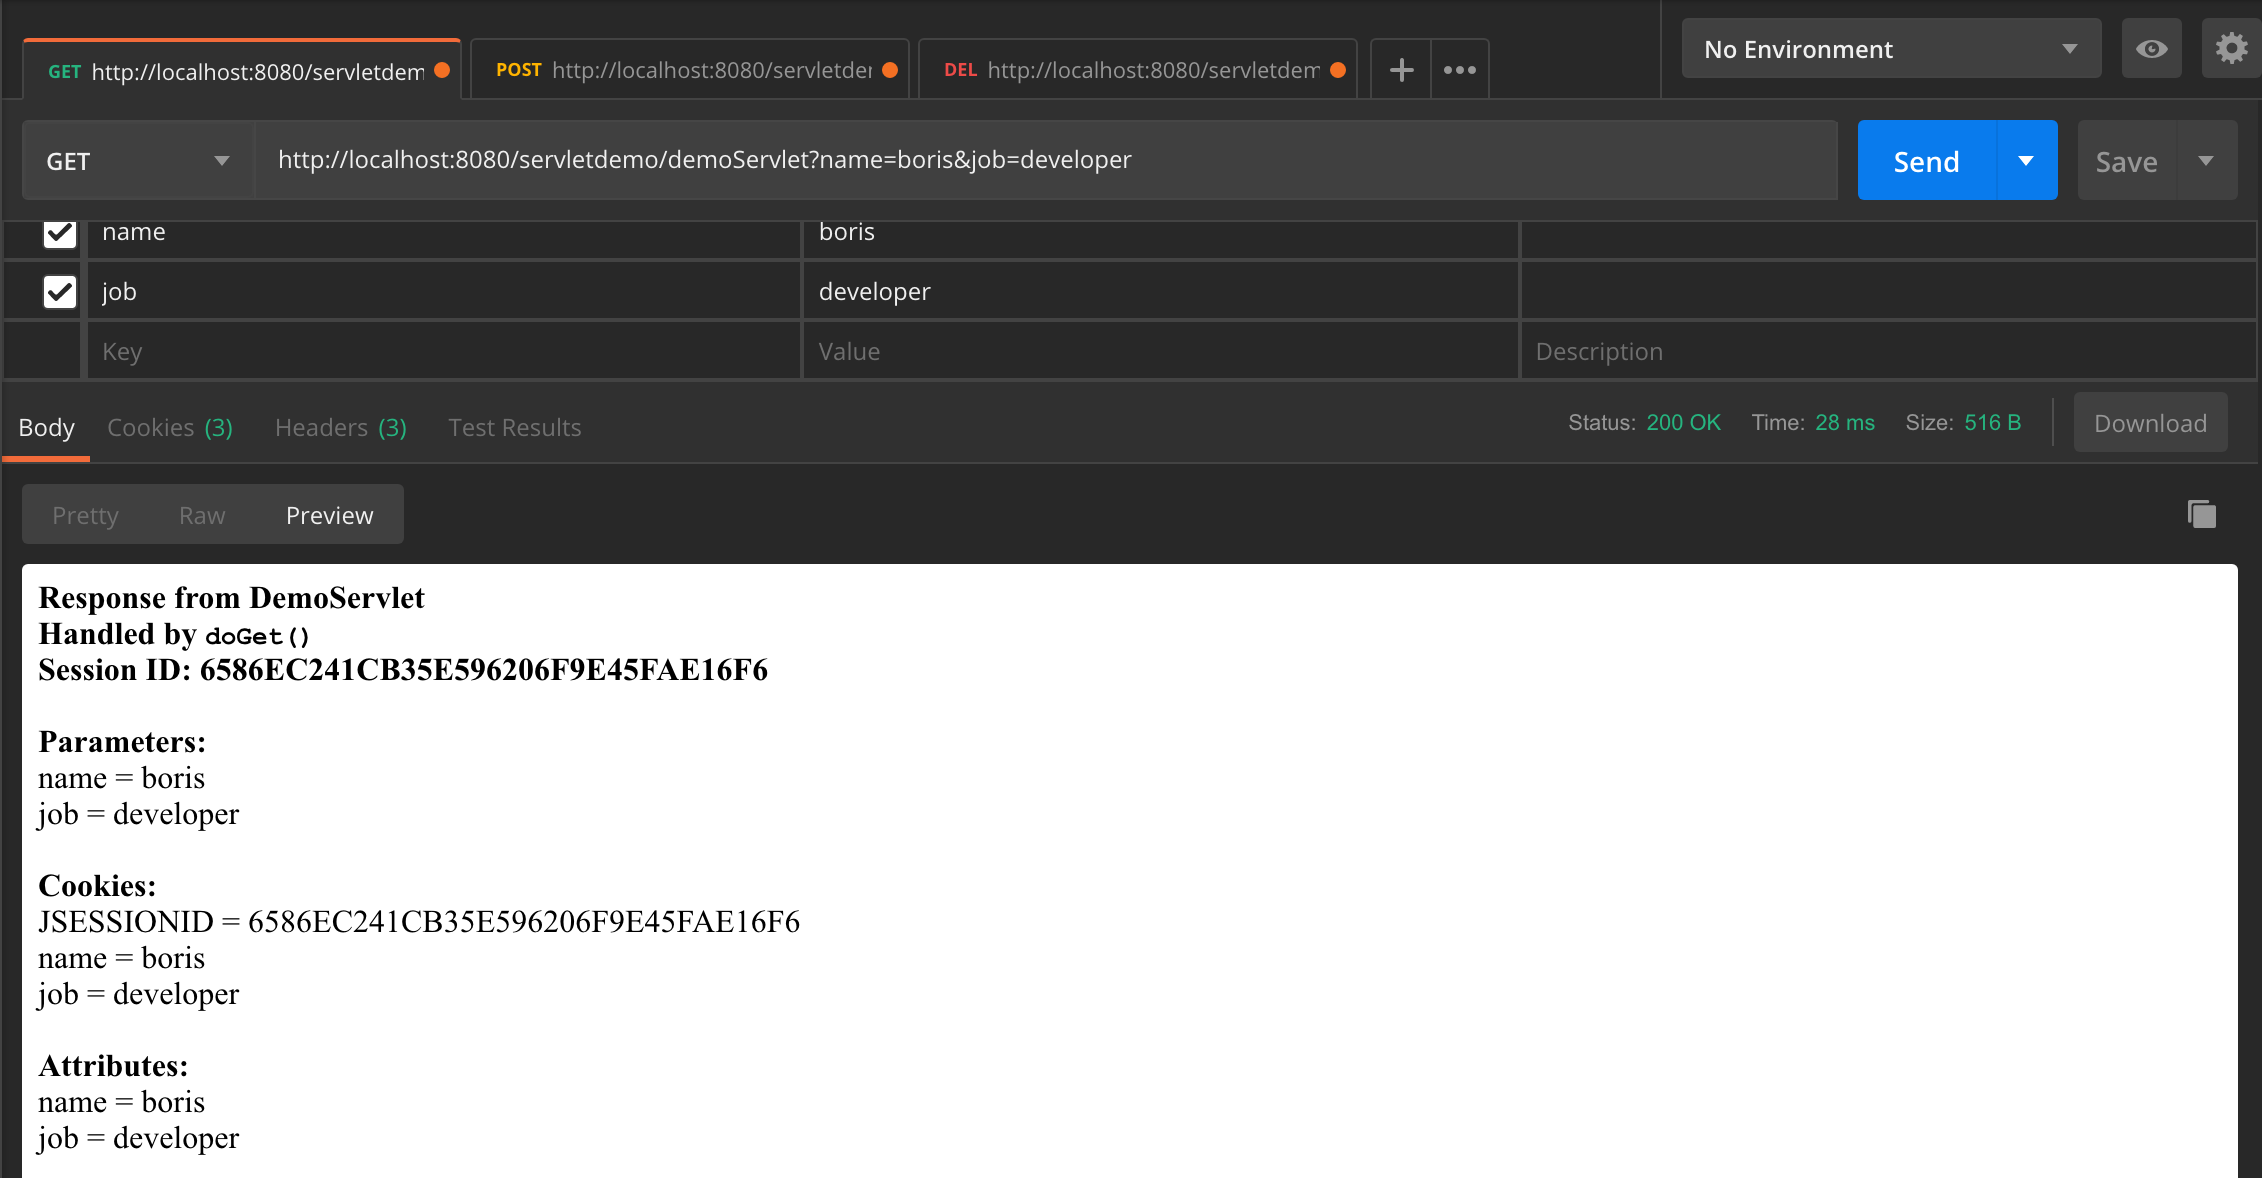Image resolution: width=2262 pixels, height=1178 pixels.
Task: Open the No Environment dropdown
Action: (x=1890, y=48)
